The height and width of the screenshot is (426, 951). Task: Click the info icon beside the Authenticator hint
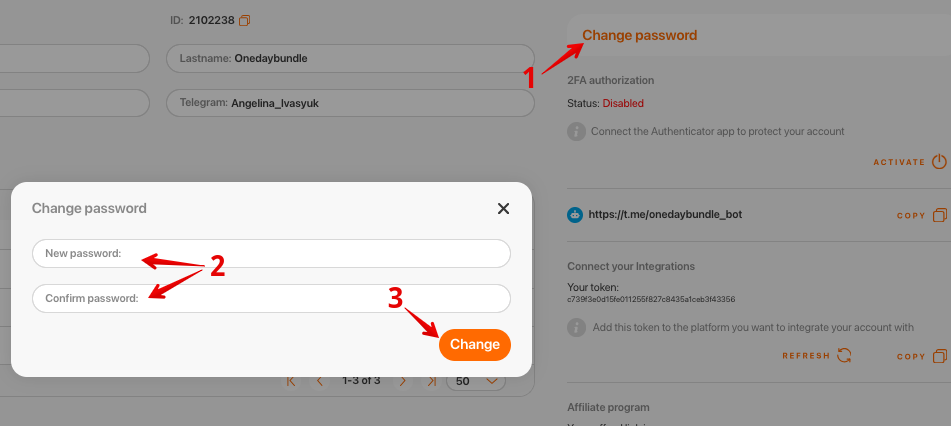[x=576, y=131]
